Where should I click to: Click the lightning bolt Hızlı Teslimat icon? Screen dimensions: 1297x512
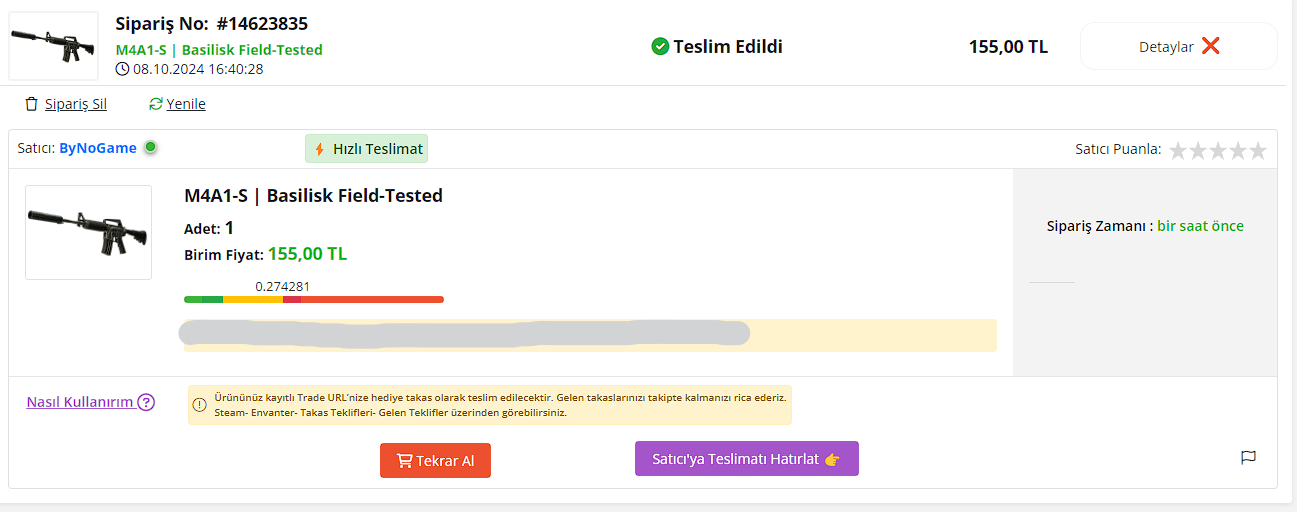click(x=320, y=149)
